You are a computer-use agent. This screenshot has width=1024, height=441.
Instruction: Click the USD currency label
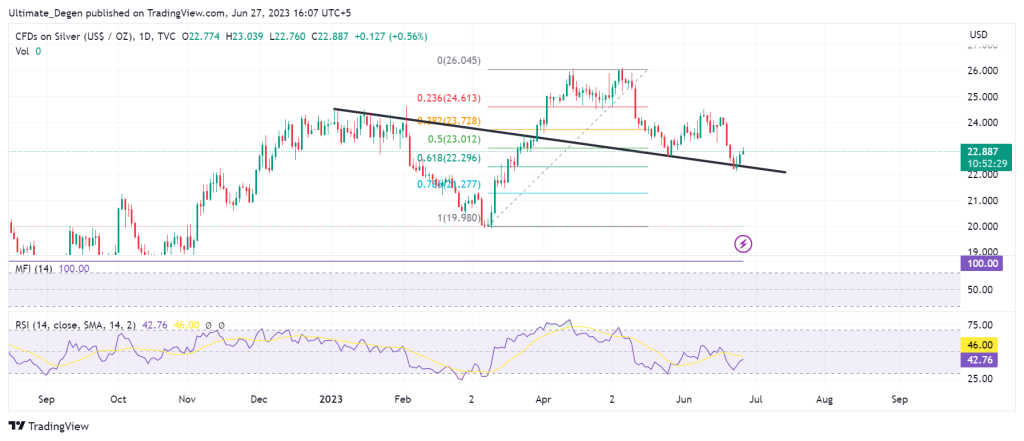tap(978, 35)
